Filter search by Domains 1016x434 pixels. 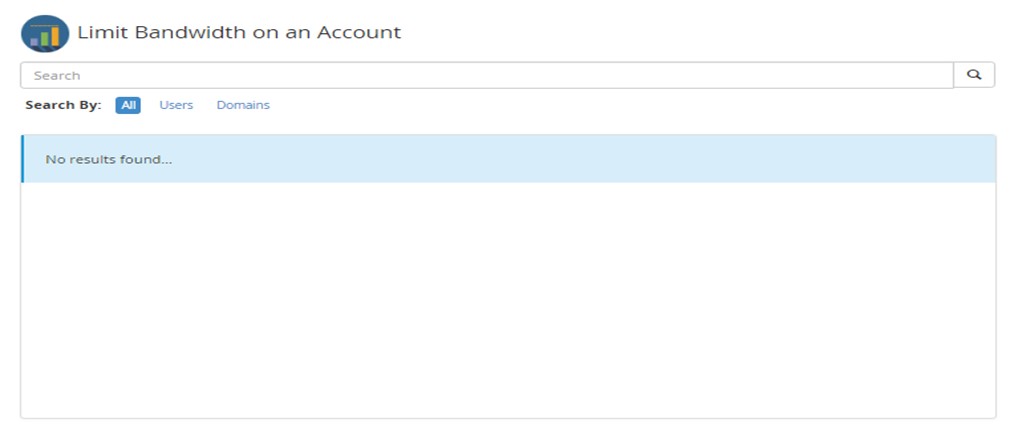coord(243,105)
